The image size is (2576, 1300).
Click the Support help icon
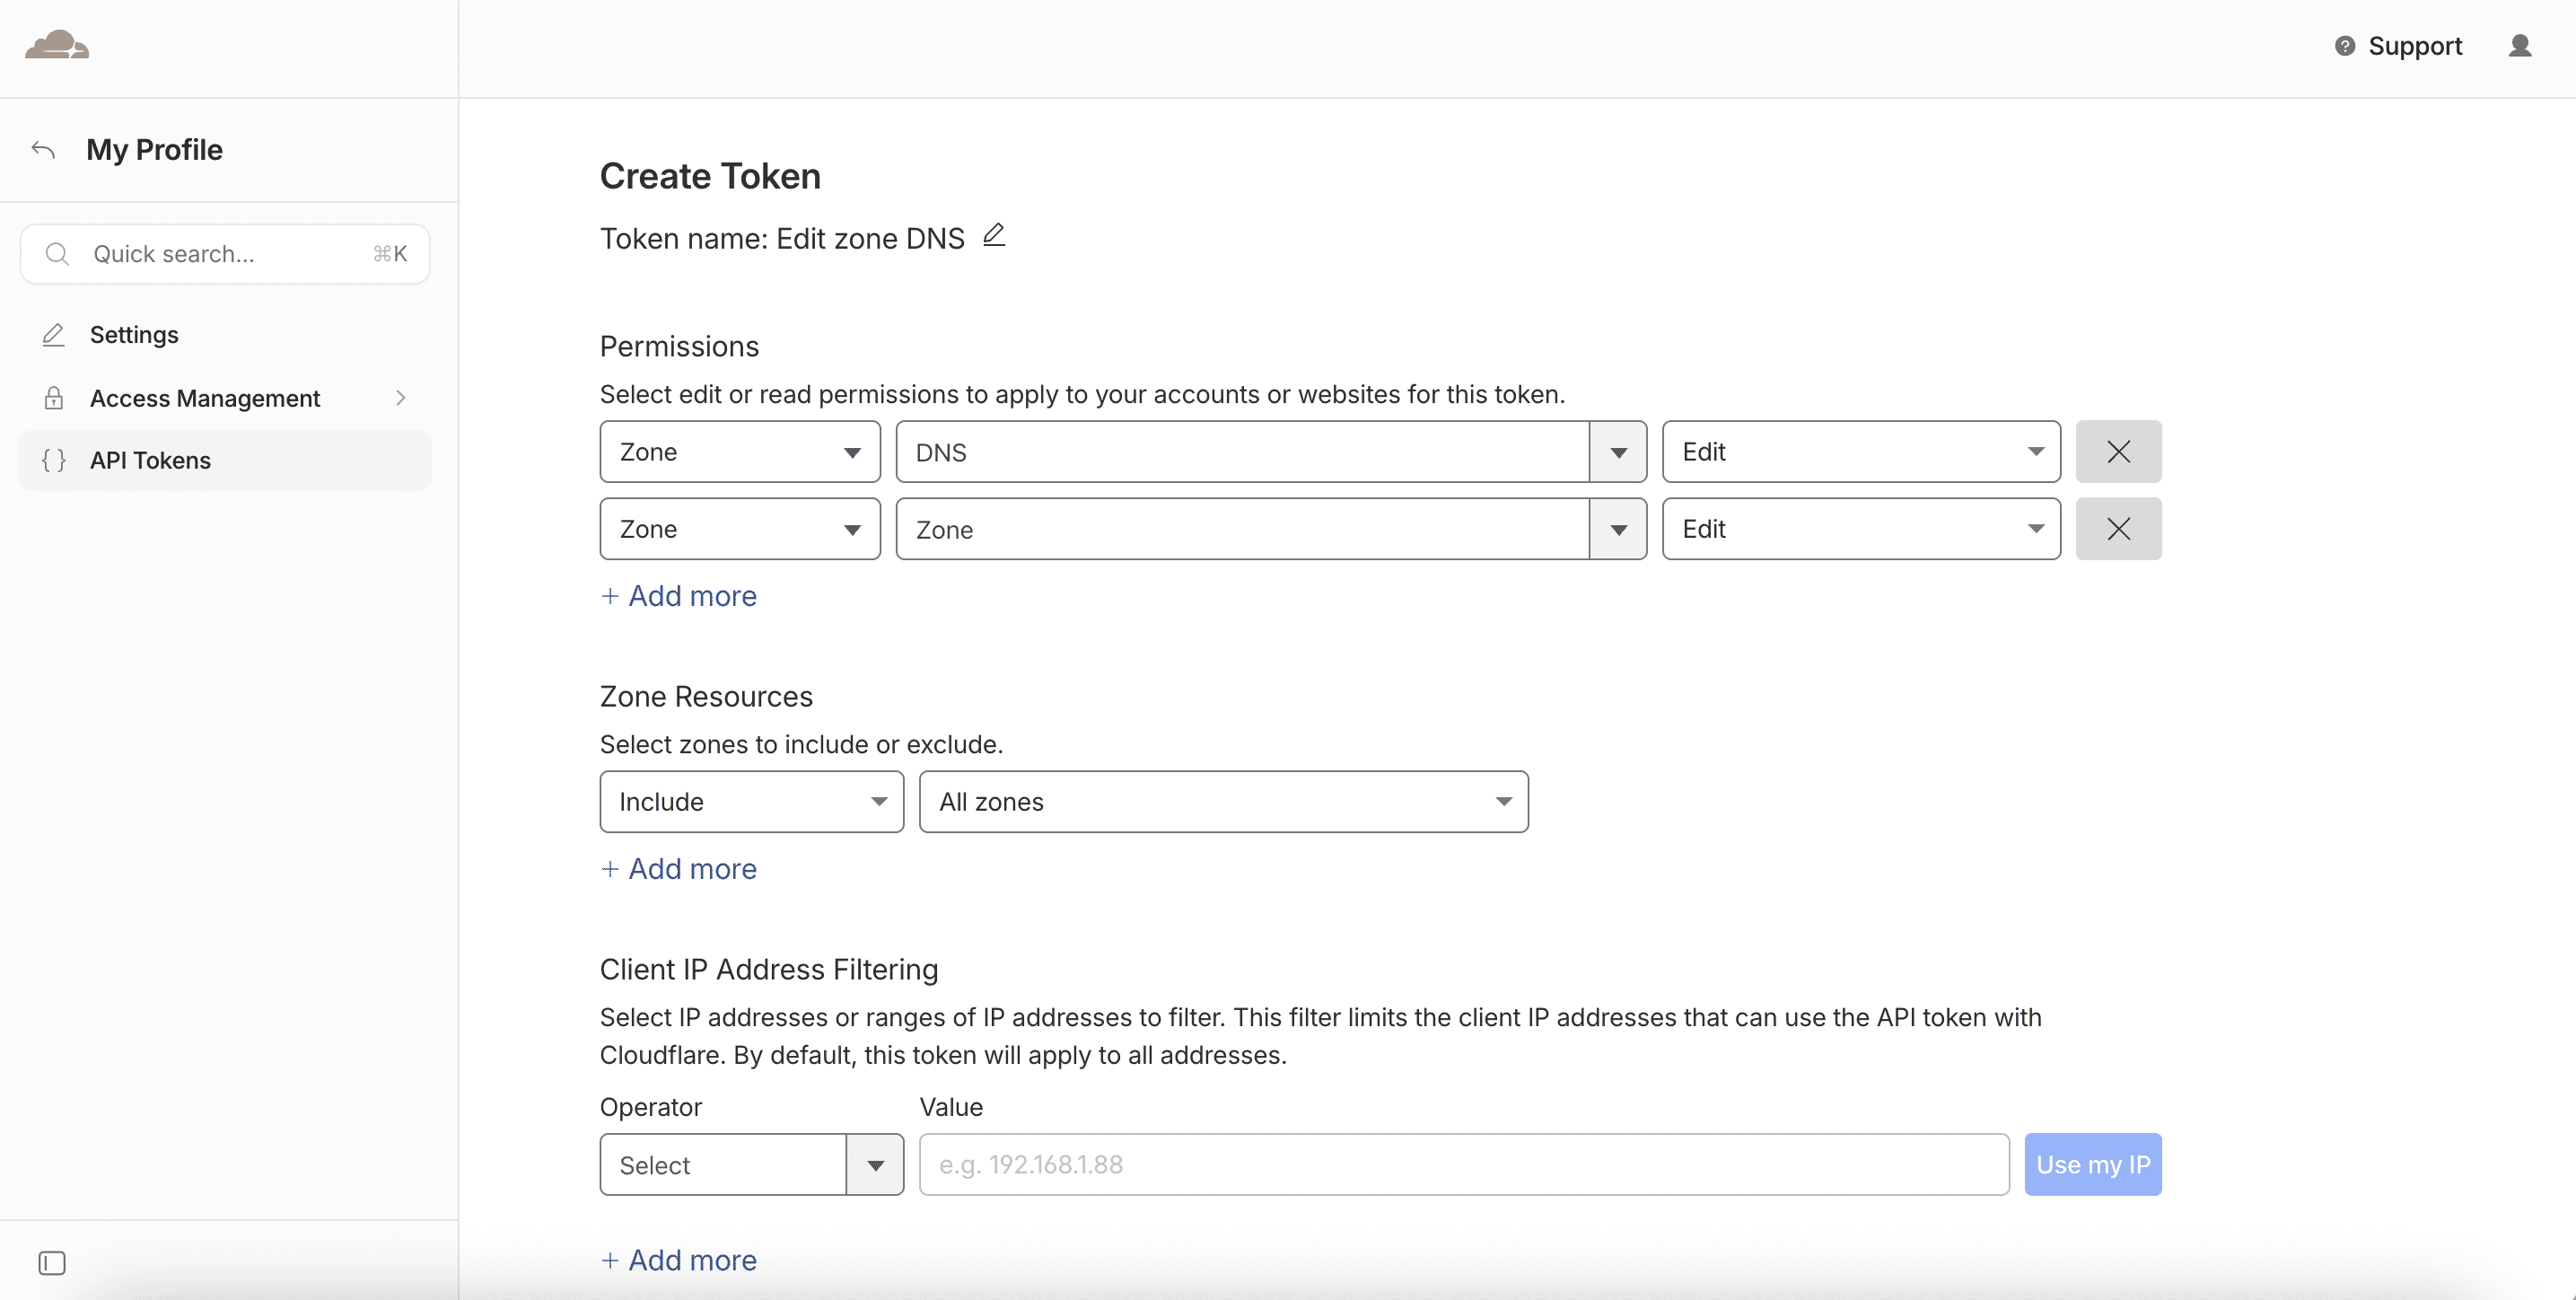point(2344,46)
